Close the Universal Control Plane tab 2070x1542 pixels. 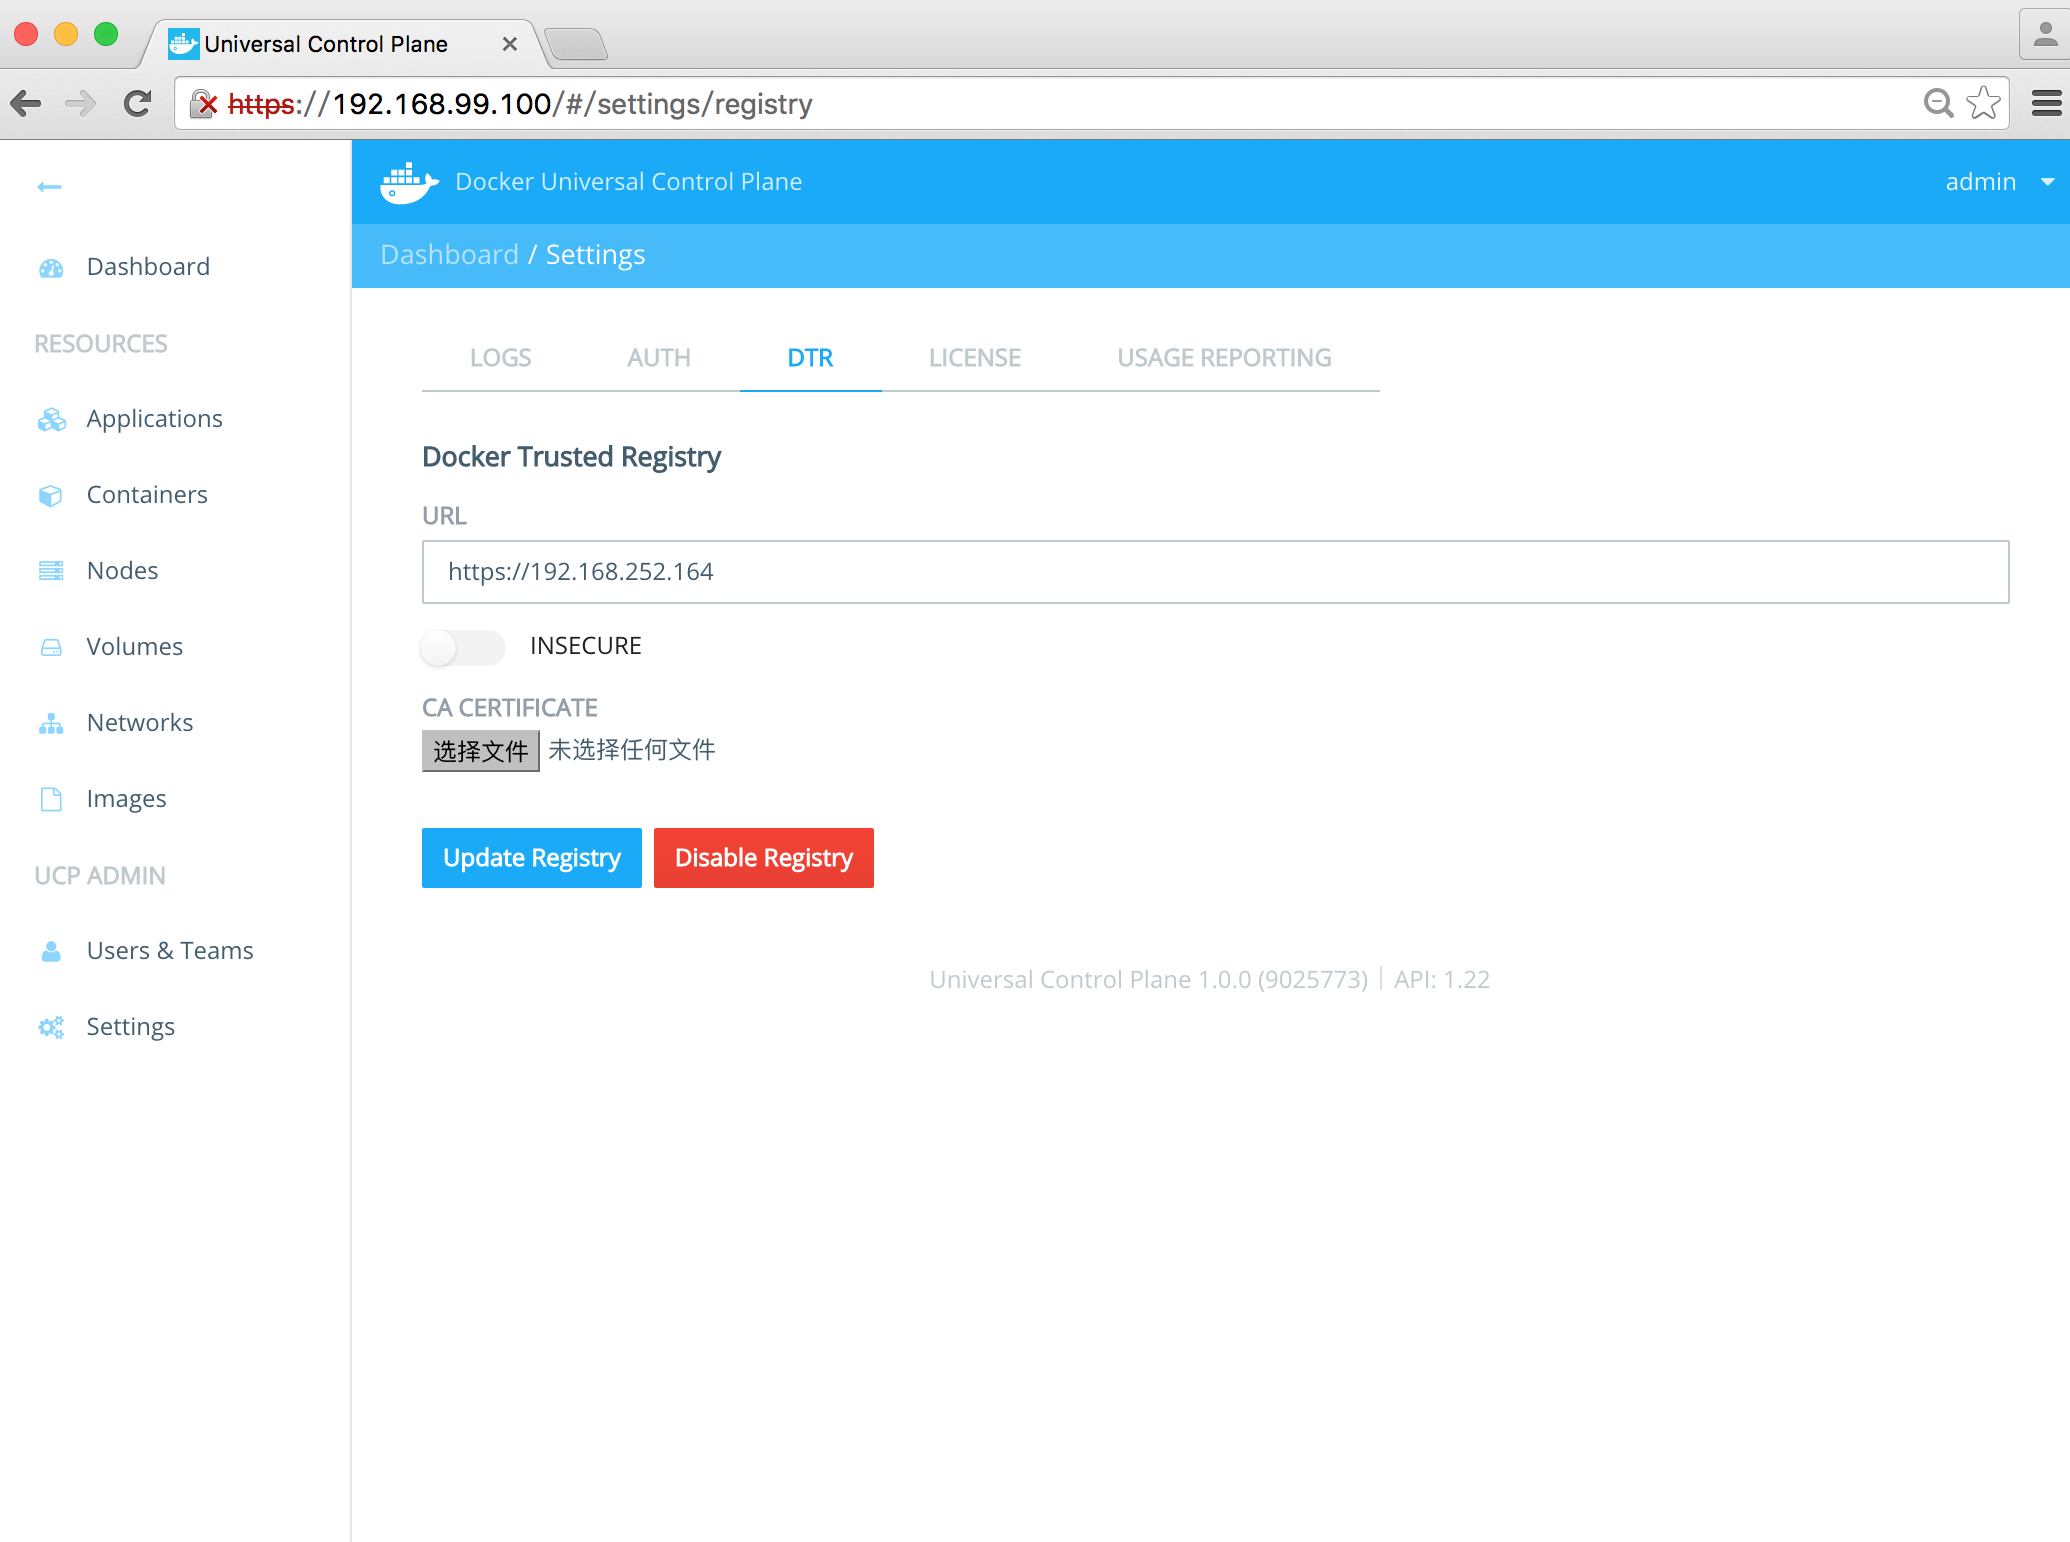click(x=509, y=44)
